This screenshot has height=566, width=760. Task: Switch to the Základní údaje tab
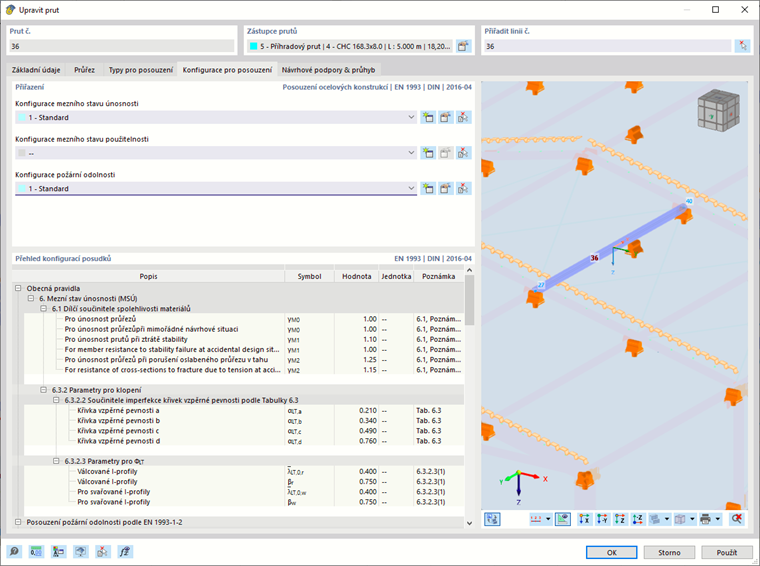pyautogui.click(x=36, y=70)
